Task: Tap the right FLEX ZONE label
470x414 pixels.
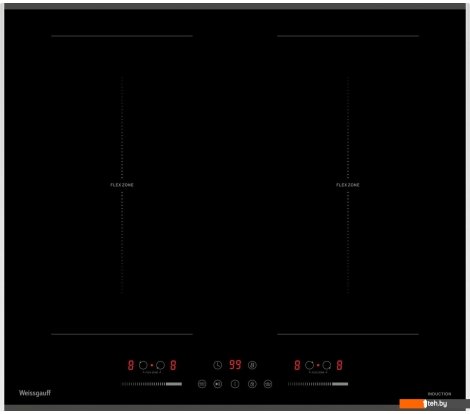Action: [348, 185]
